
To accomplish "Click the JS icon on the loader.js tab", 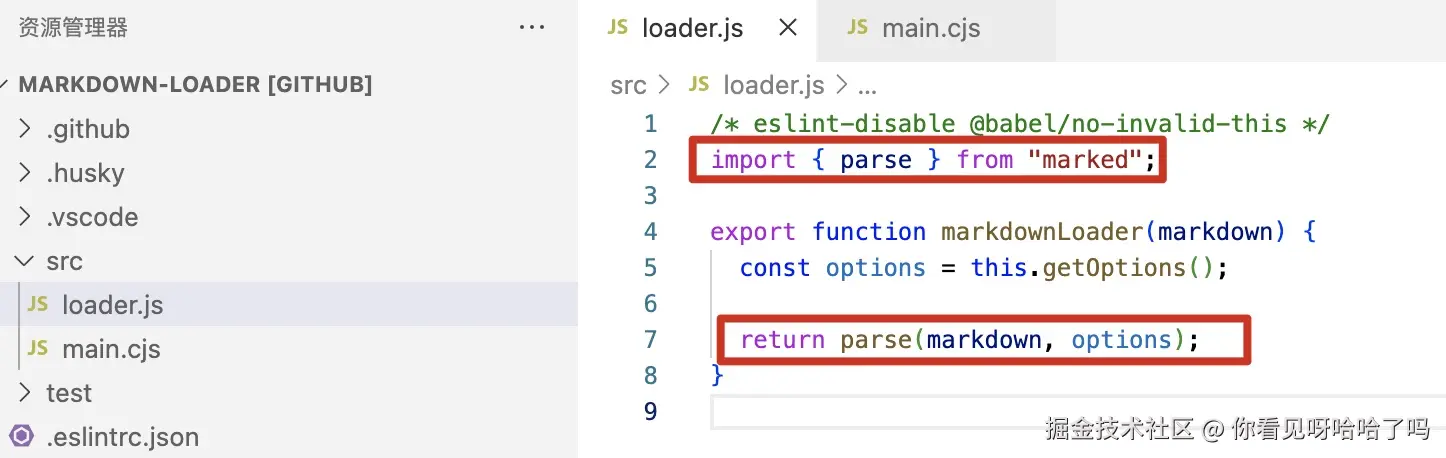I will [x=617, y=28].
